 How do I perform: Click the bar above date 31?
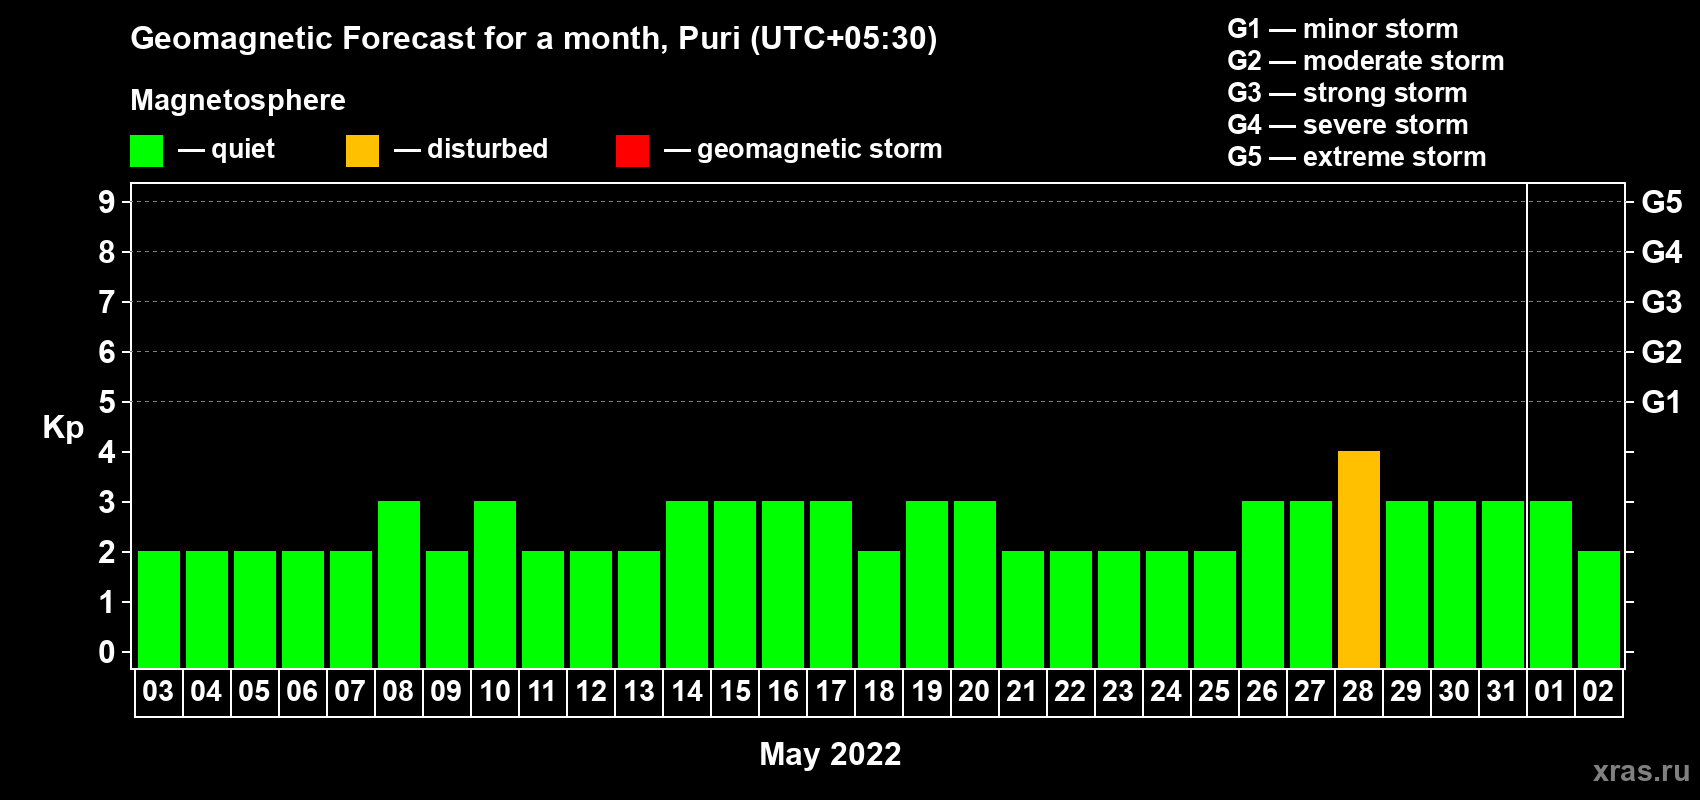(1503, 584)
